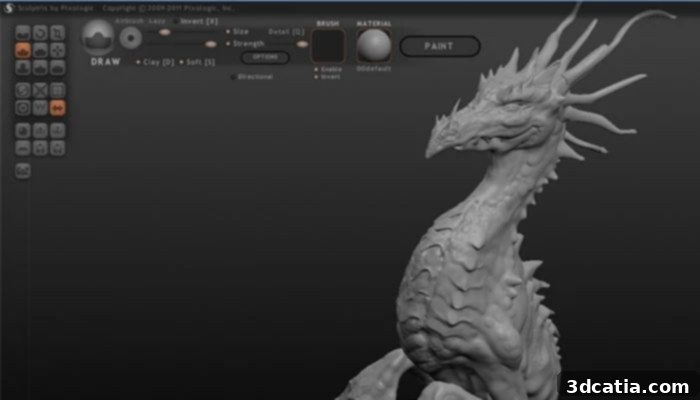Viewport: 700px width, 400px height.
Task: Select the Pinch brush tool
Action: [x=40, y=67]
